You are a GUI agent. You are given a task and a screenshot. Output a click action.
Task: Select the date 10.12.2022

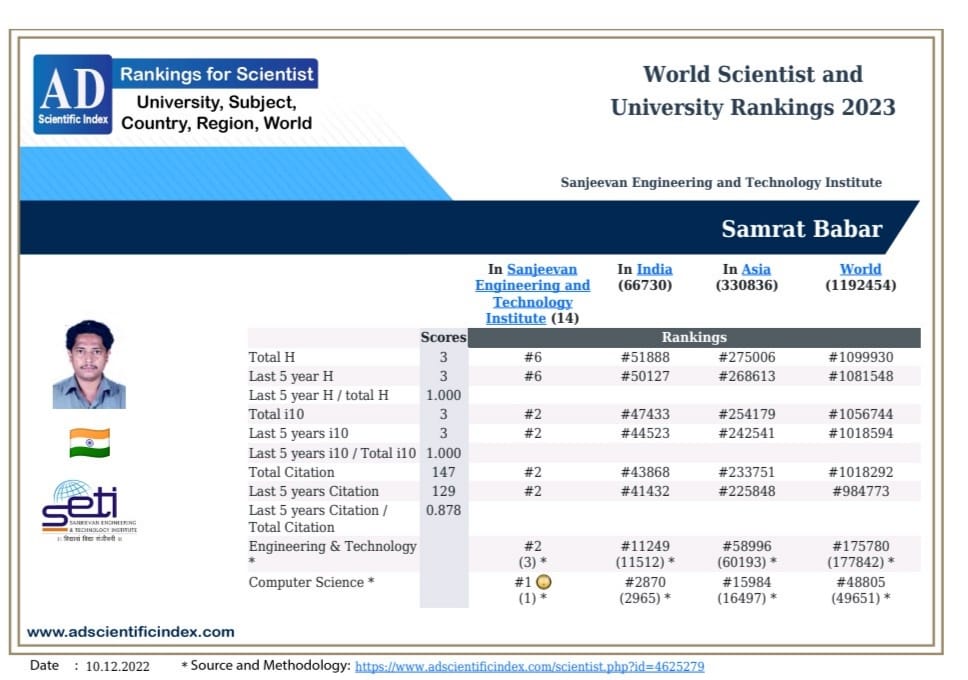pos(117,666)
